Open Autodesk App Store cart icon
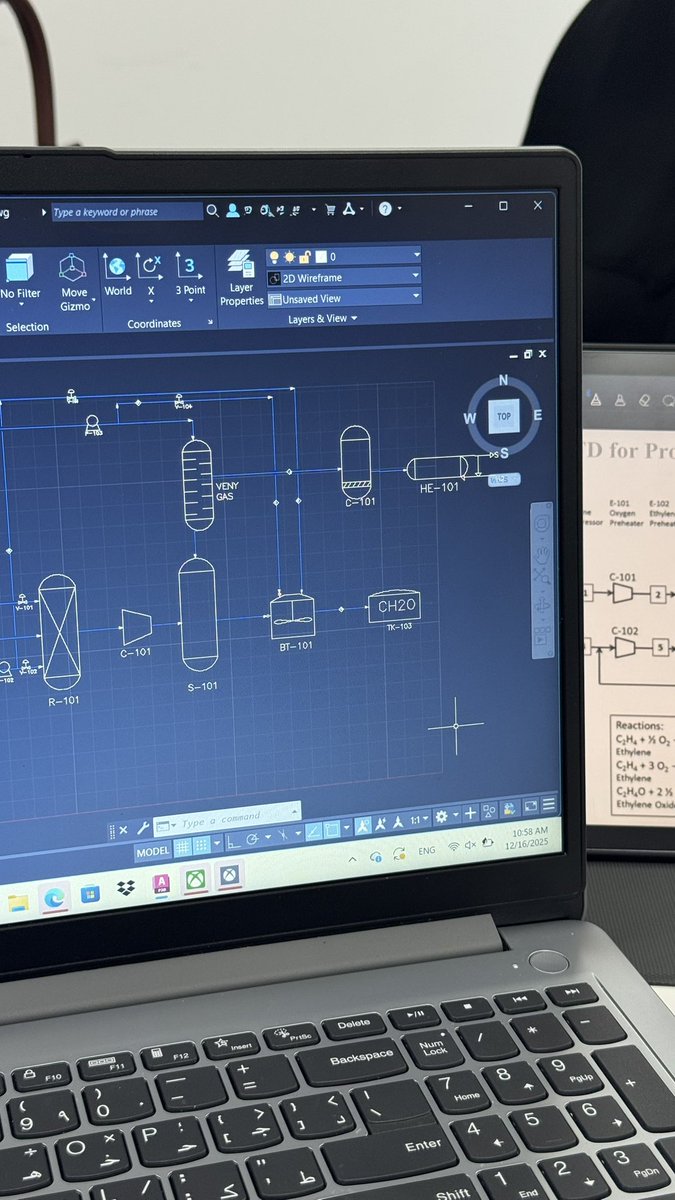675x1200 pixels. [330, 209]
